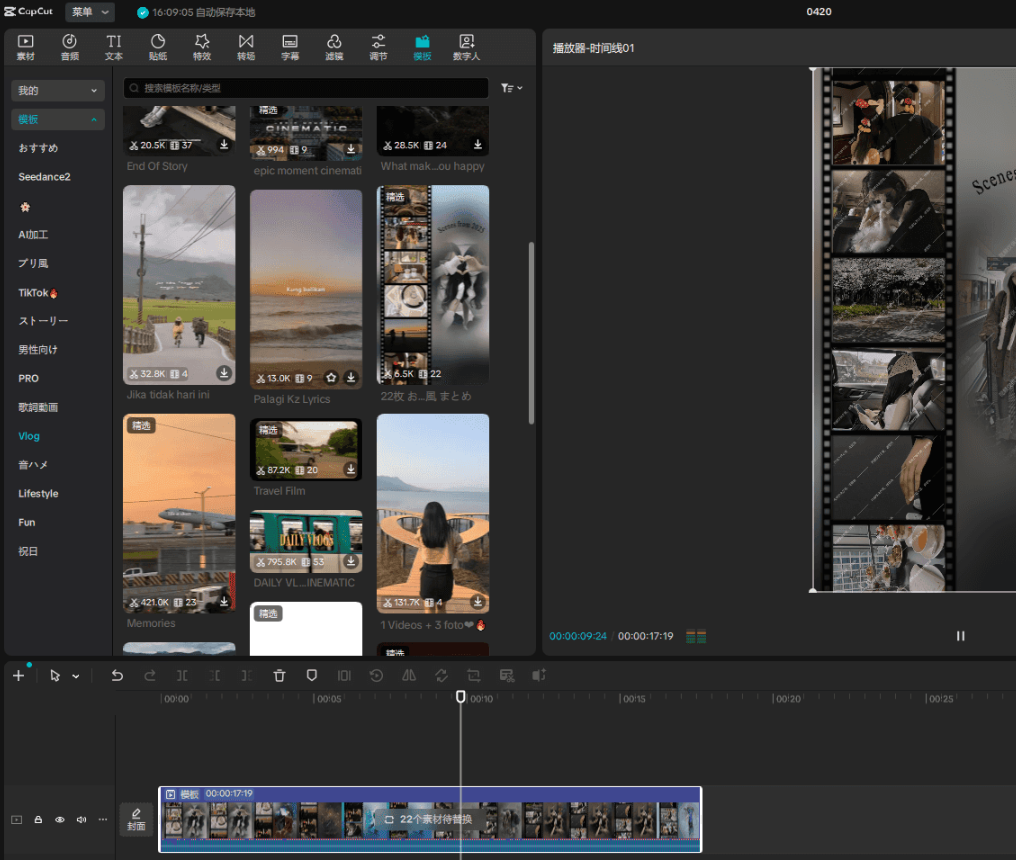Screen dimensions: 1016x860
Task: Favorite the Palagi Kz Lyrics template
Action: coord(331,377)
